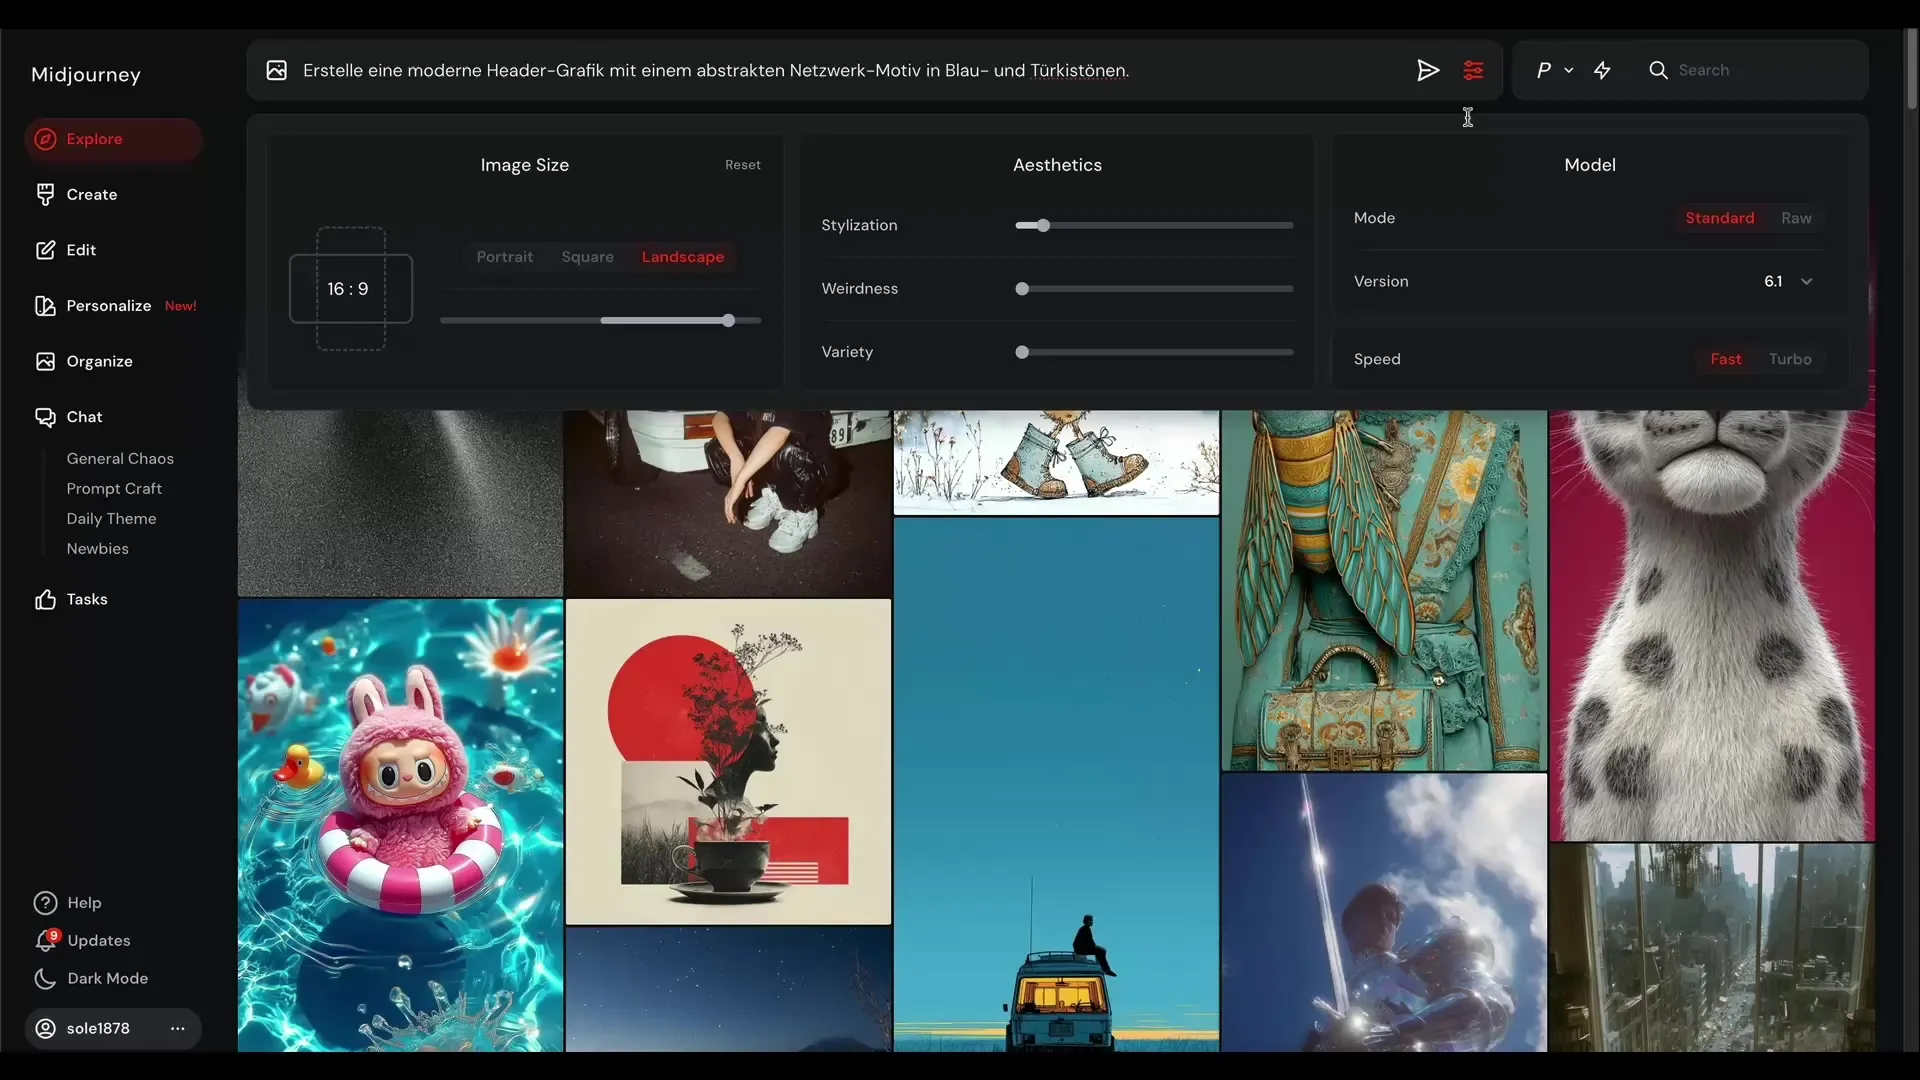The height and width of the screenshot is (1080, 1920).
Task: Click the Stylization slider handle
Action: point(1043,225)
